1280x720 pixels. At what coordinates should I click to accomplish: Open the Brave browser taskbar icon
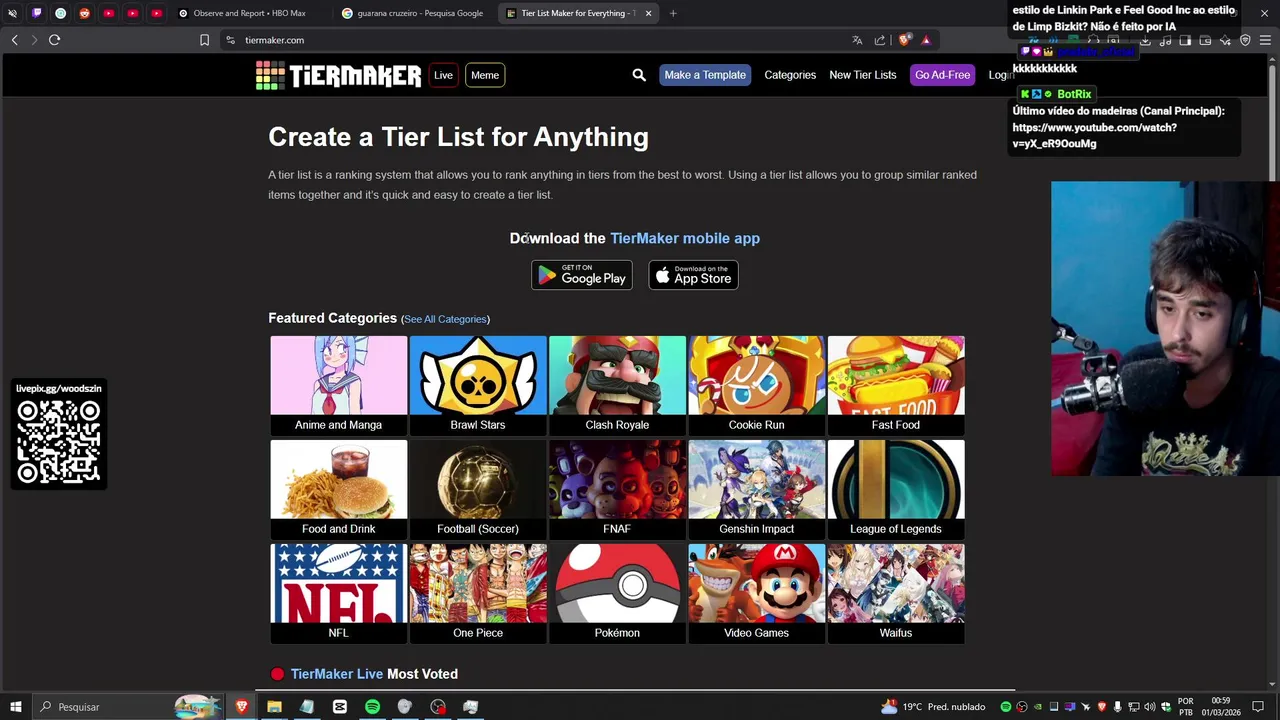coord(241,707)
